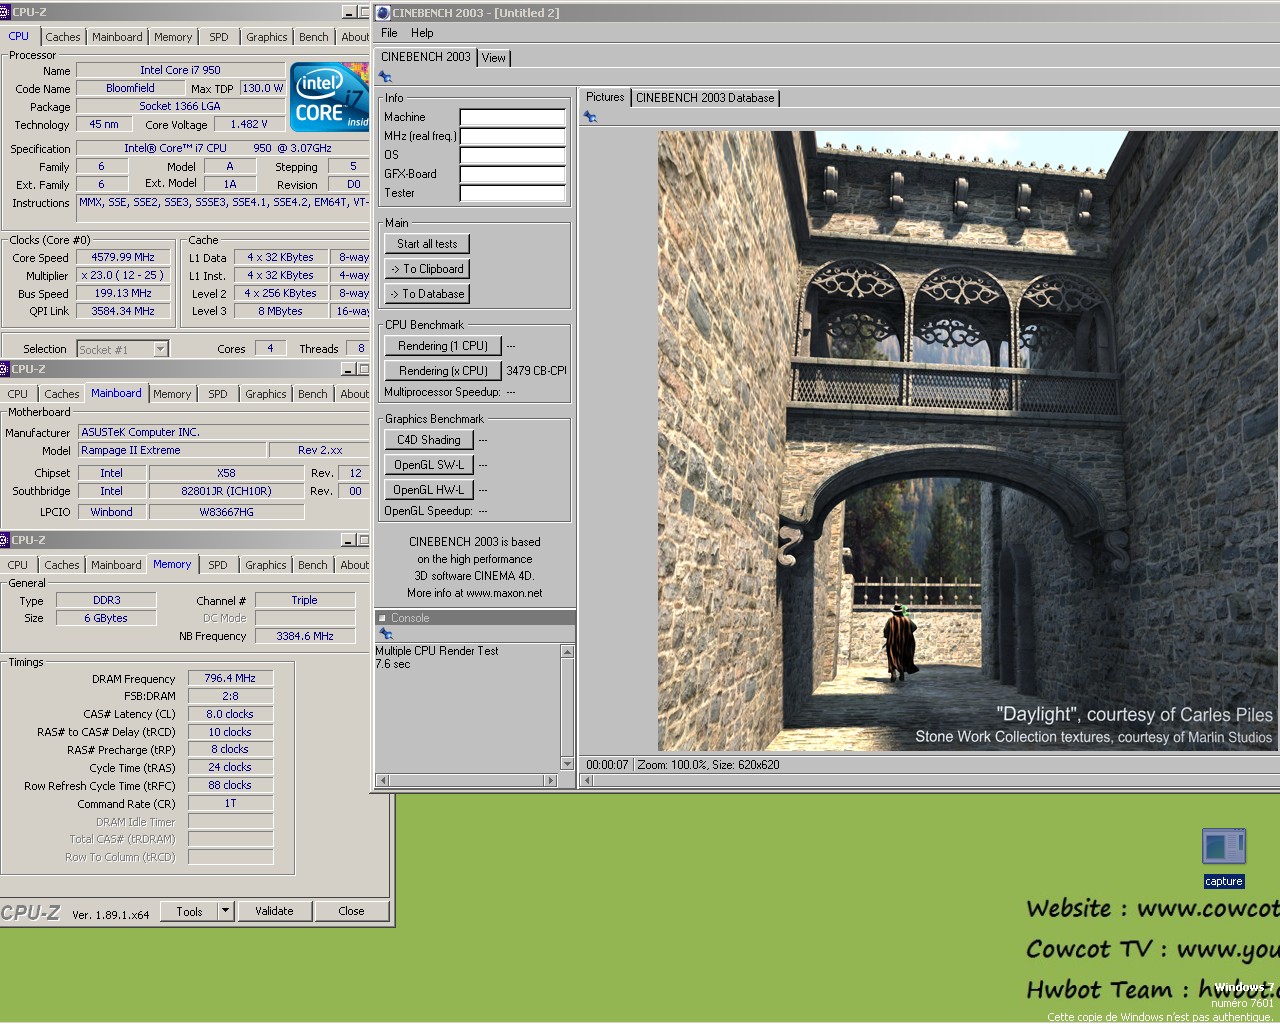The width and height of the screenshot is (1280, 1024).
Task: Open the Caches tab in the top CPU-Z window
Action: tap(63, 37)
